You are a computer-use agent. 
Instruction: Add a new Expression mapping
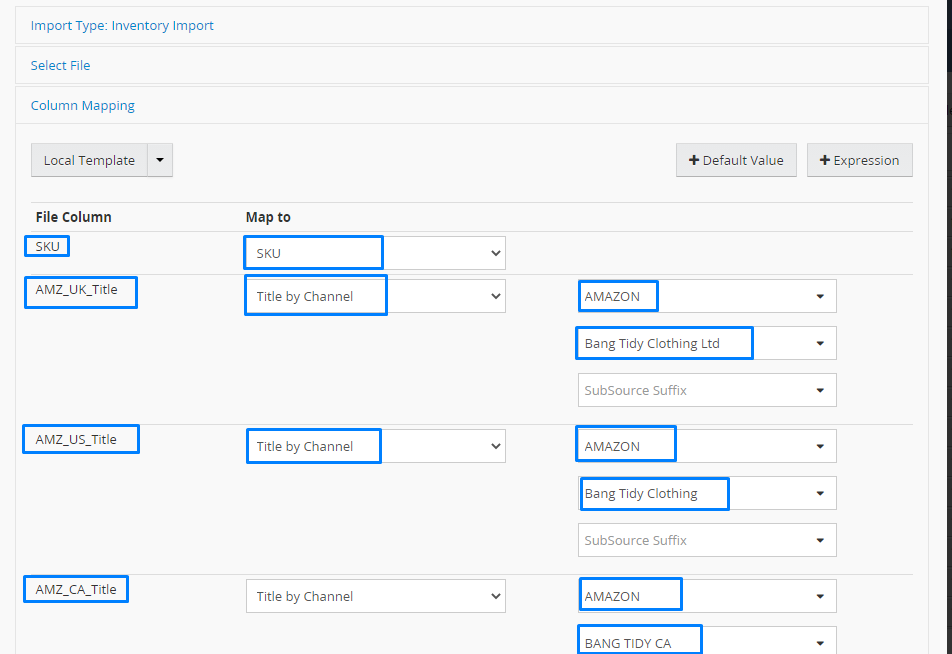point(860,160)
